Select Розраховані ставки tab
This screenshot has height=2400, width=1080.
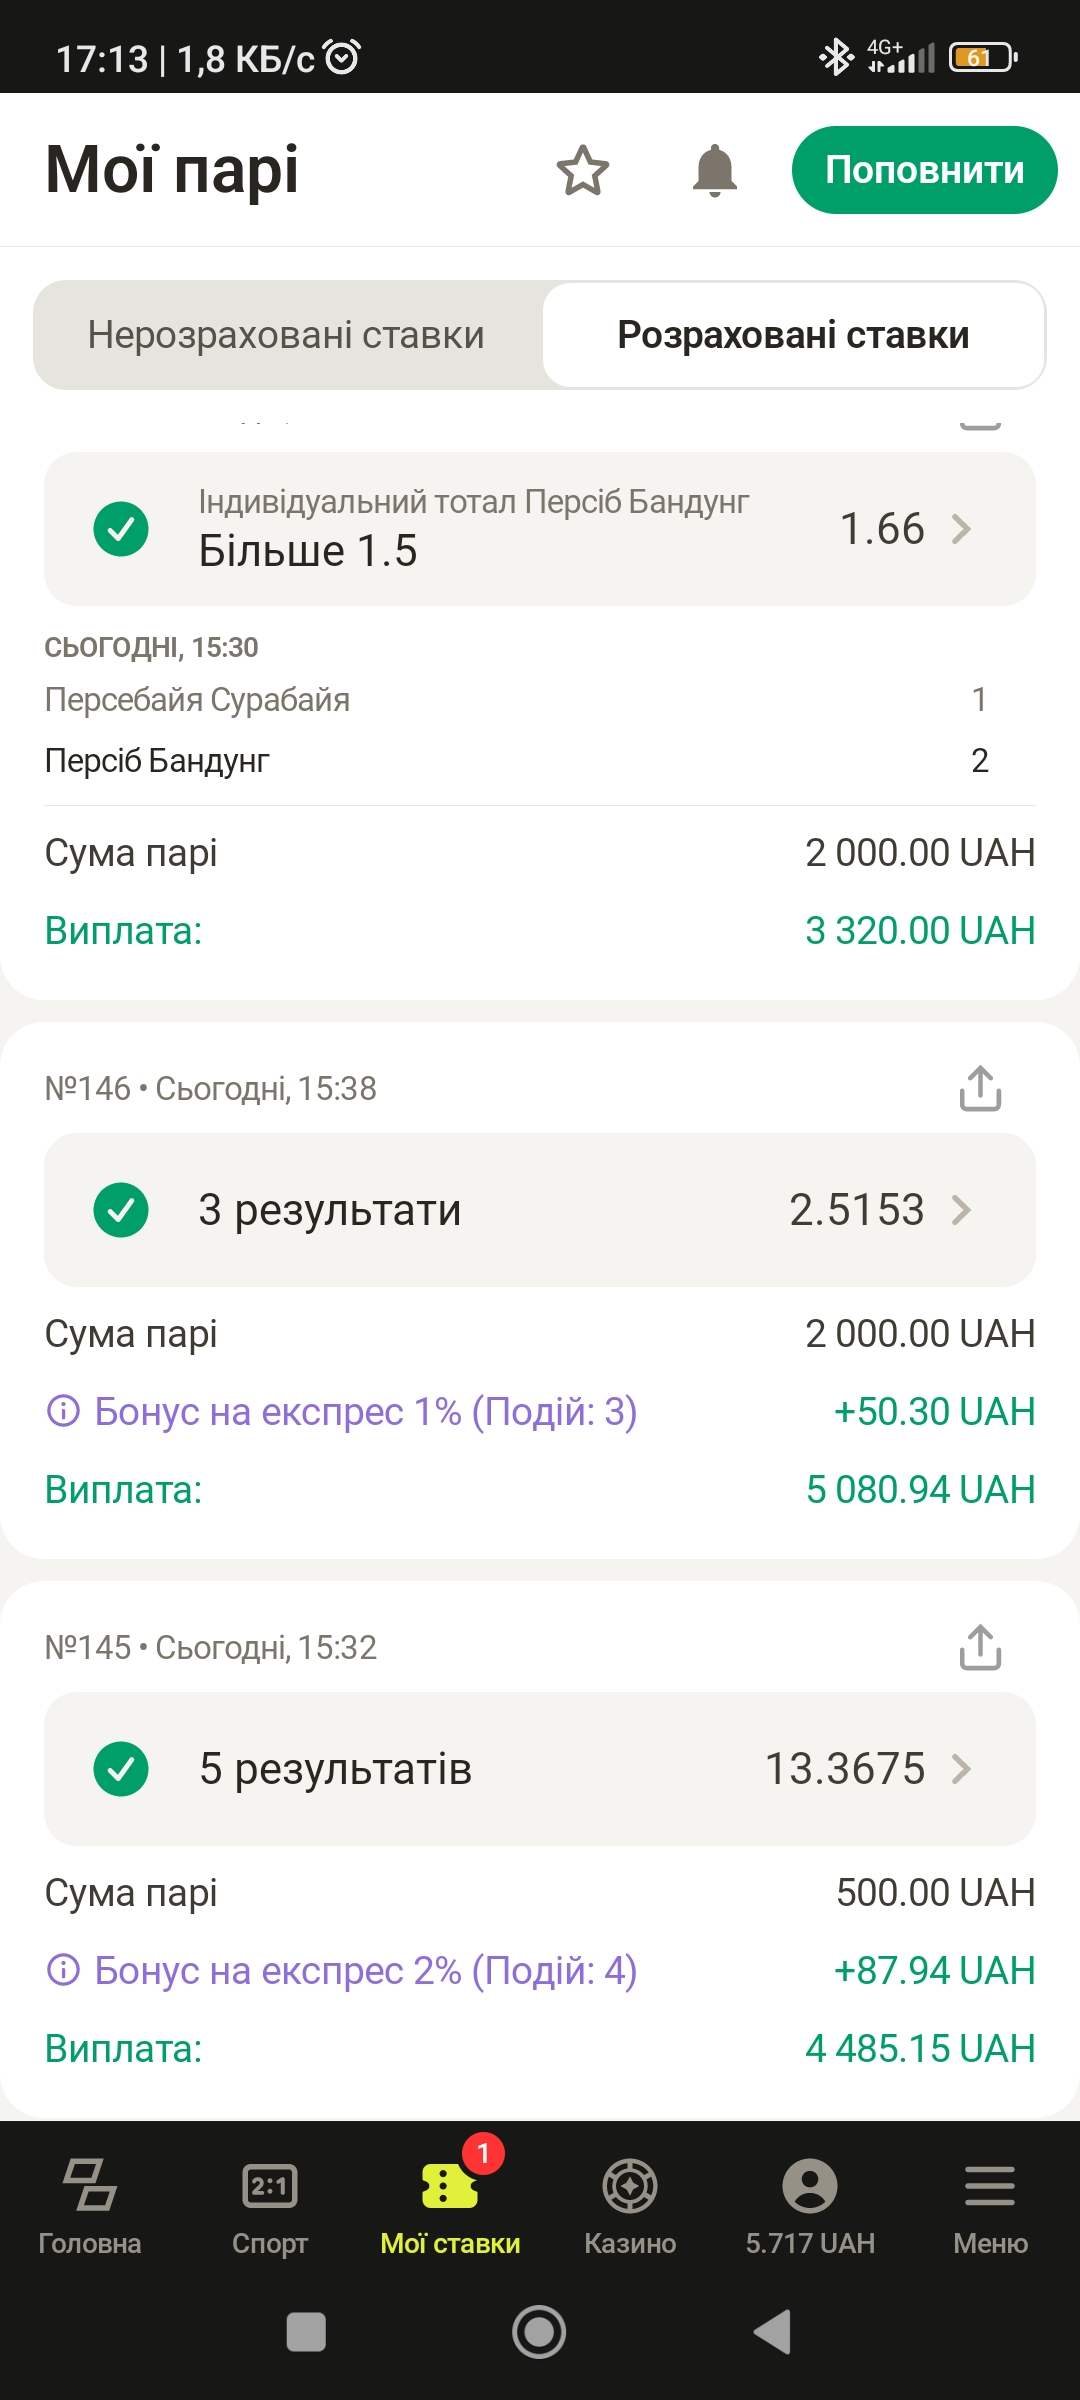[x=793, y=335]
